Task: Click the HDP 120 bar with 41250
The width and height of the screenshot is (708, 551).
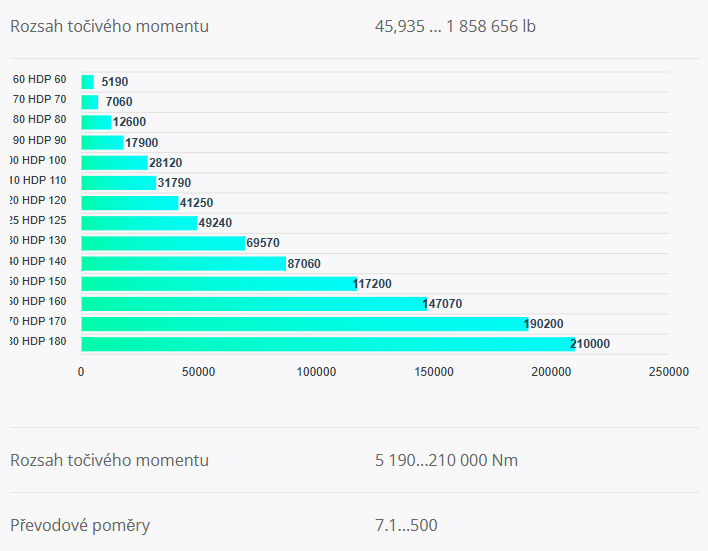Action: pyautogui.click(x=130, y=203)
